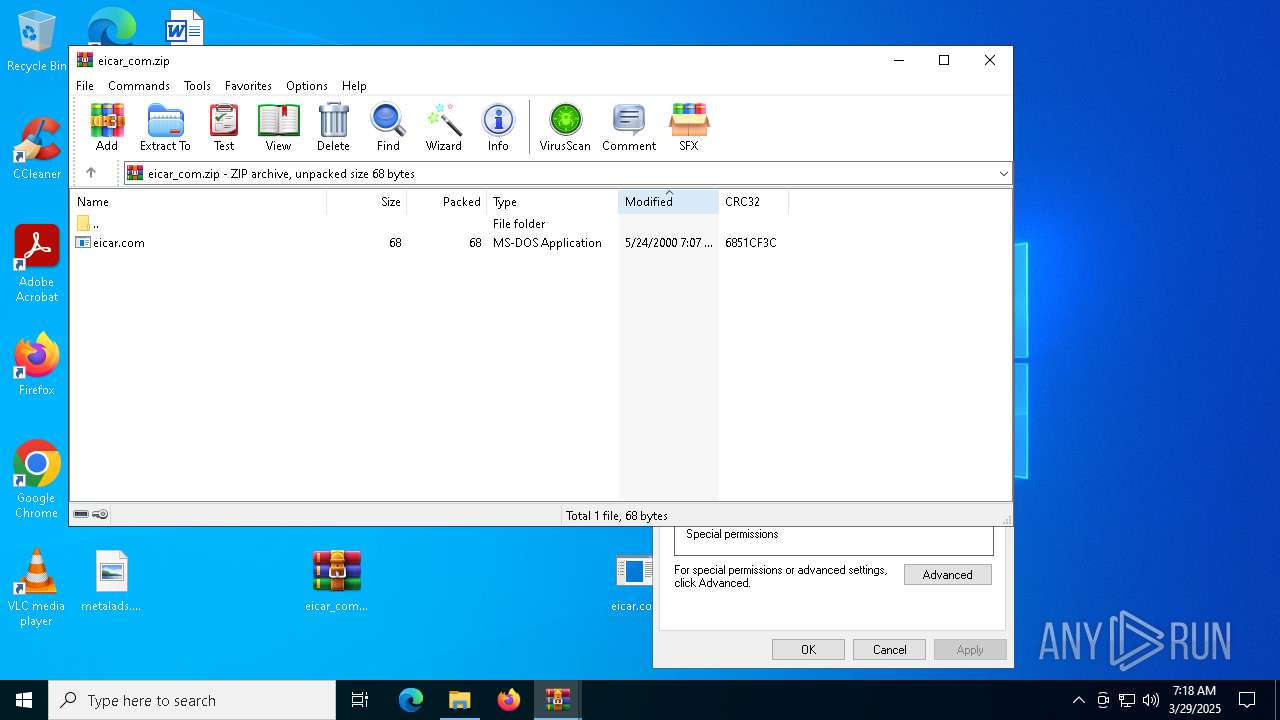Screen dimensions: 1280x720
Task: Sort by Size column header
Action: coord(367,202)
